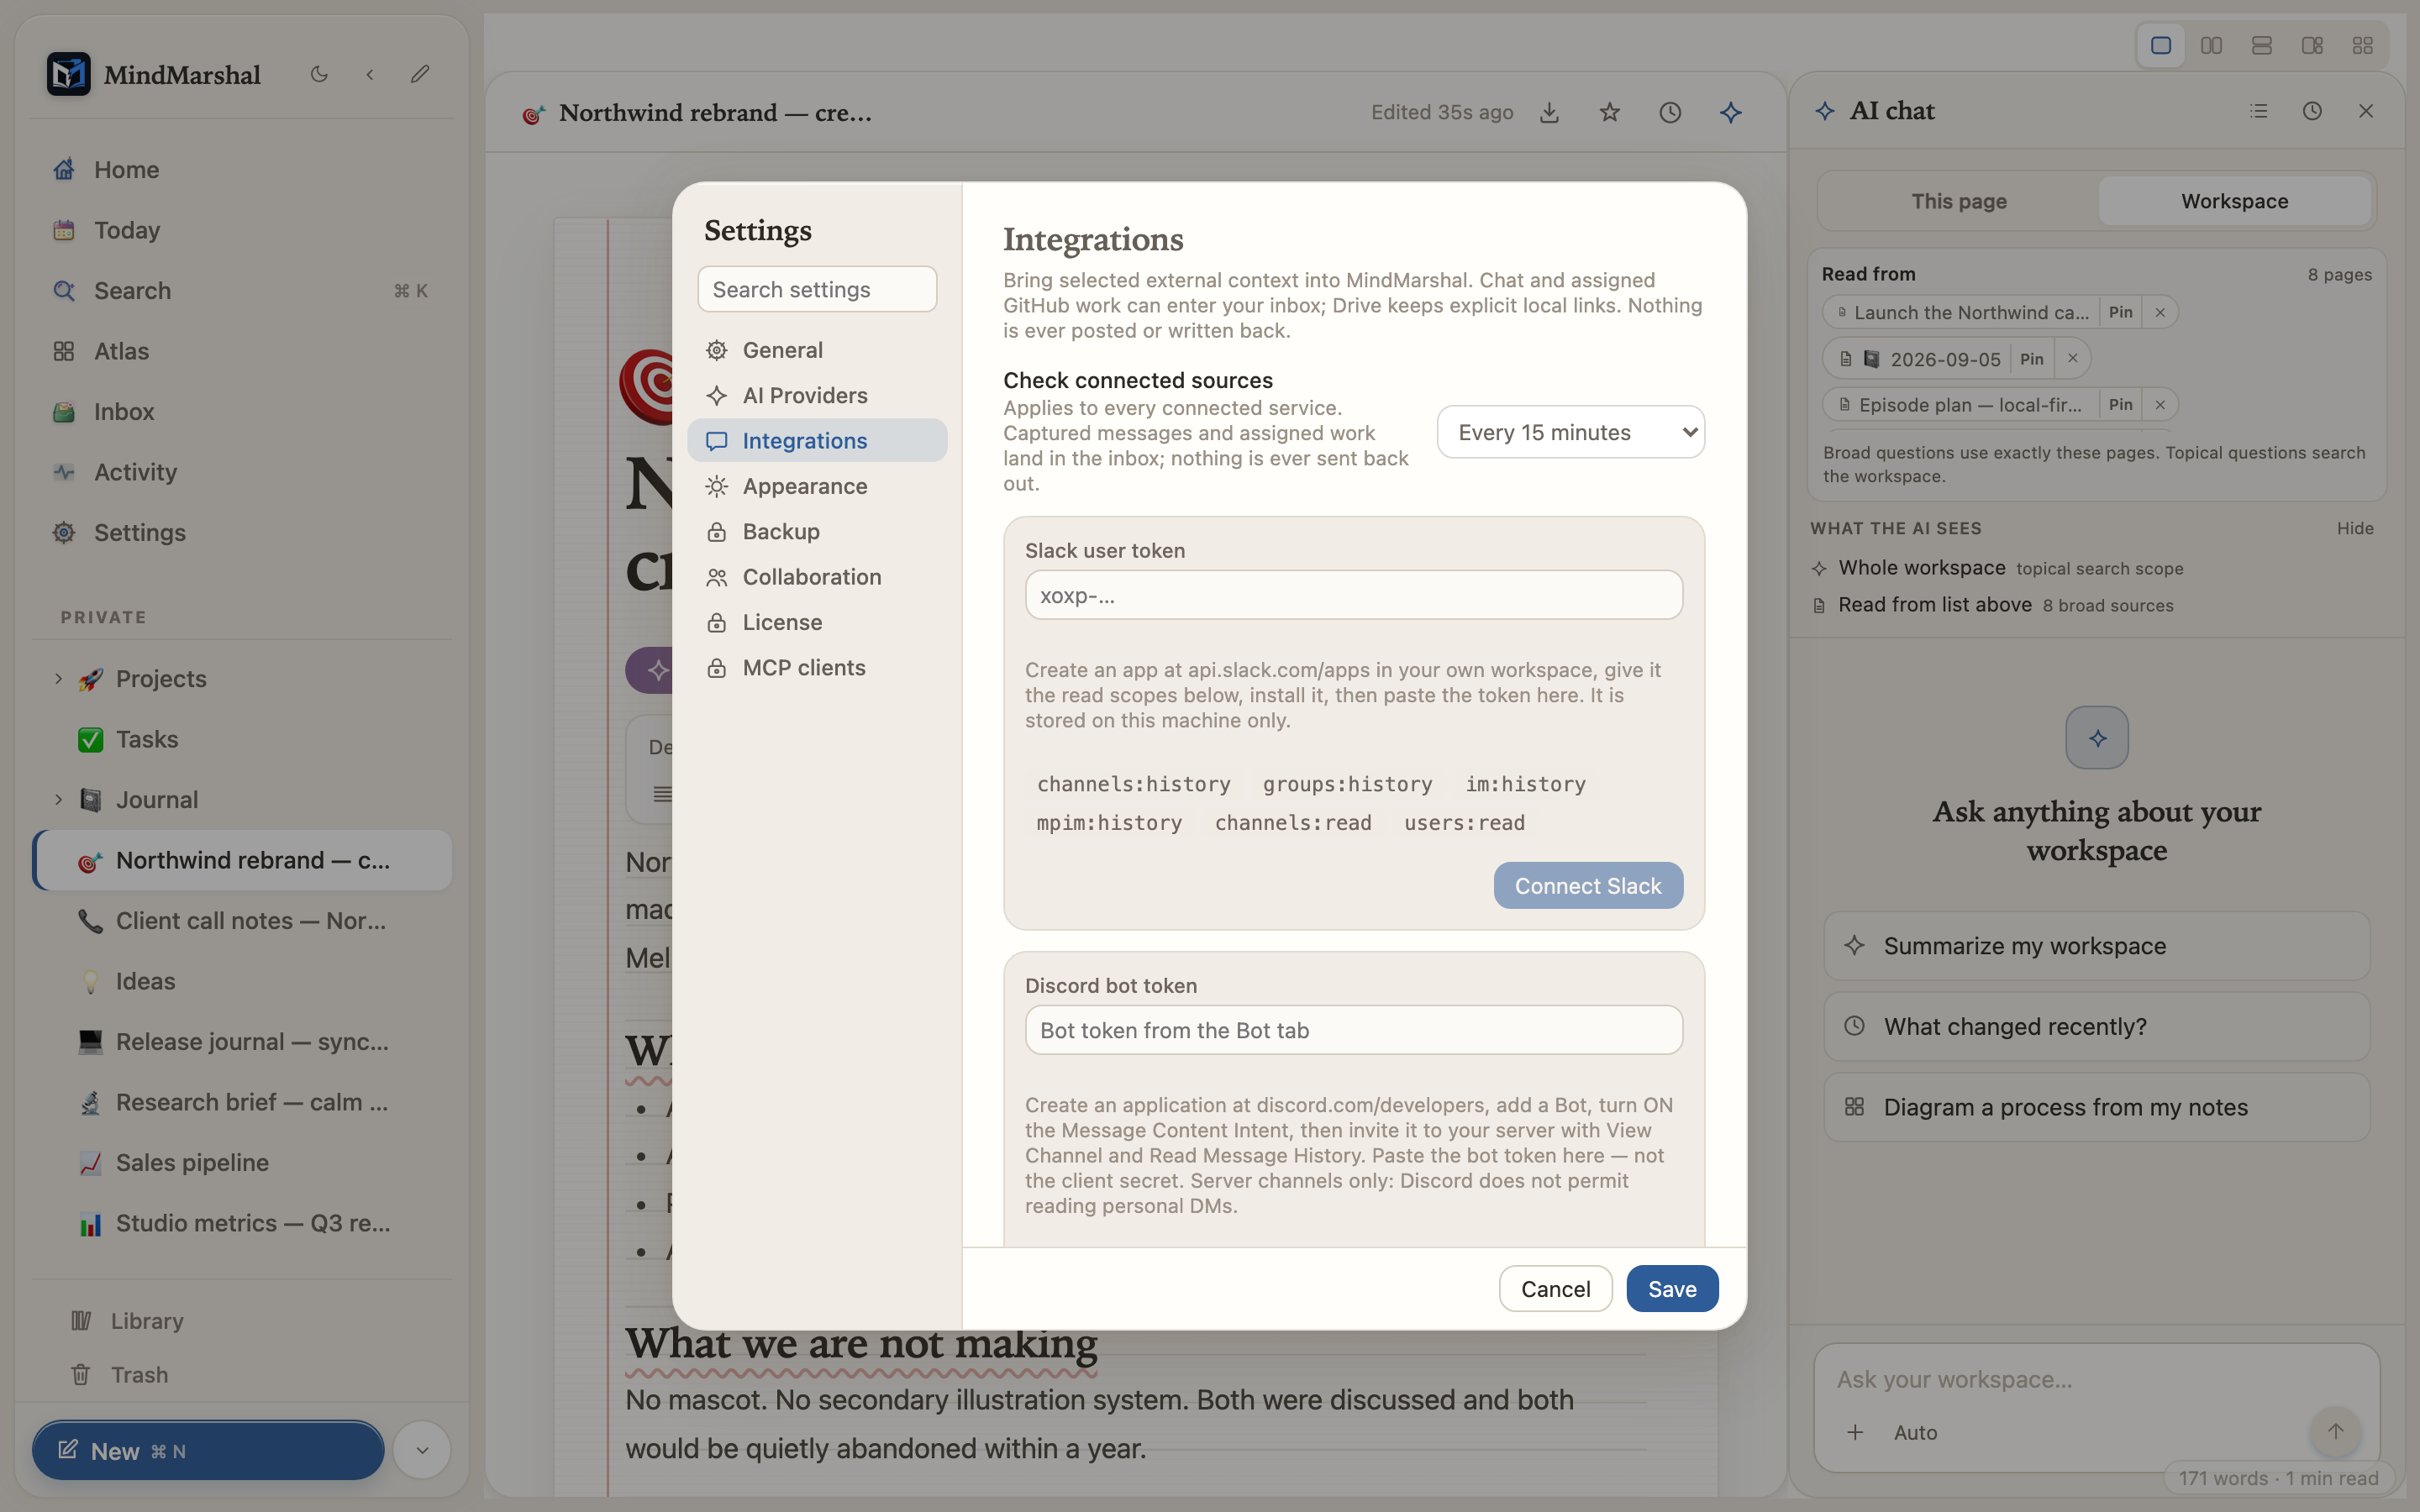Go to Home in sidebar

click(x=242, y=170)
